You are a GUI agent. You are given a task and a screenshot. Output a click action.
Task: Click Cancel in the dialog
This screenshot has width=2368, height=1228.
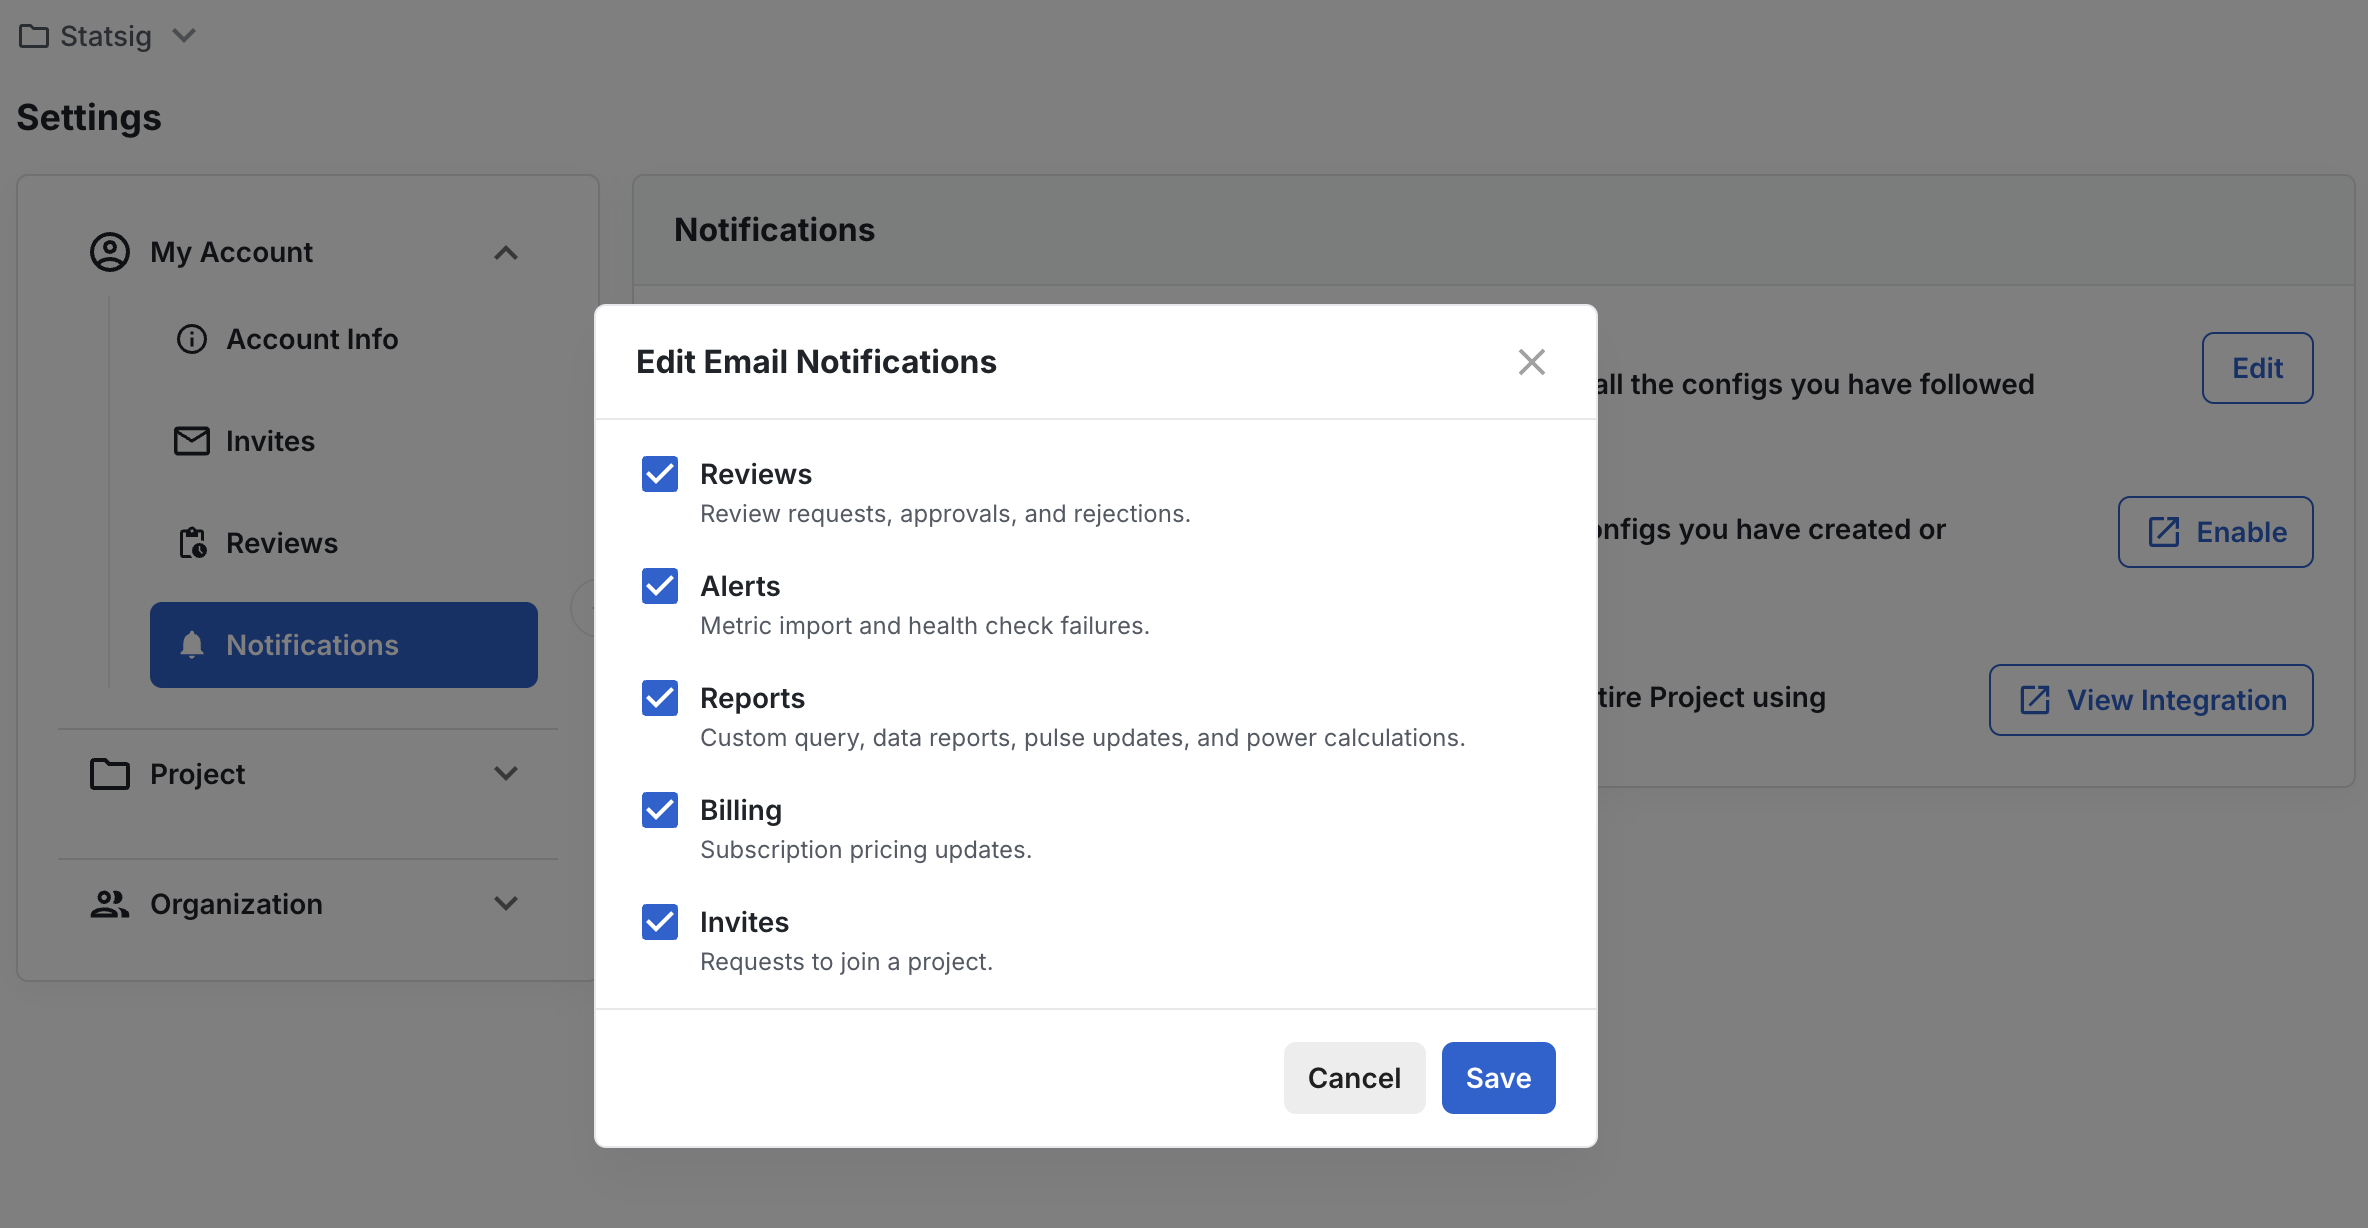point(1354,1078)
